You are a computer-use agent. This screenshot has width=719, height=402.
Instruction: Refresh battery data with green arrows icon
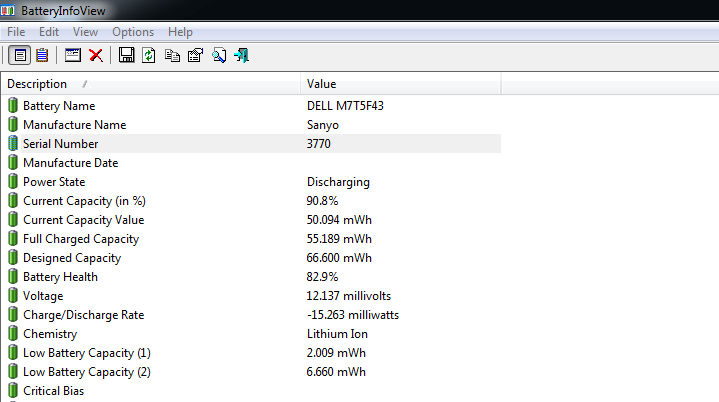pyautogui.click(x=149, y=55)
